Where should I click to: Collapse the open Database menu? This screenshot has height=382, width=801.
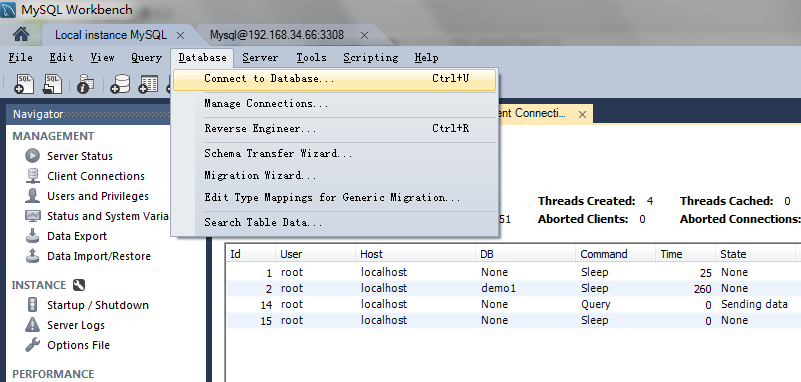[202, 58]
